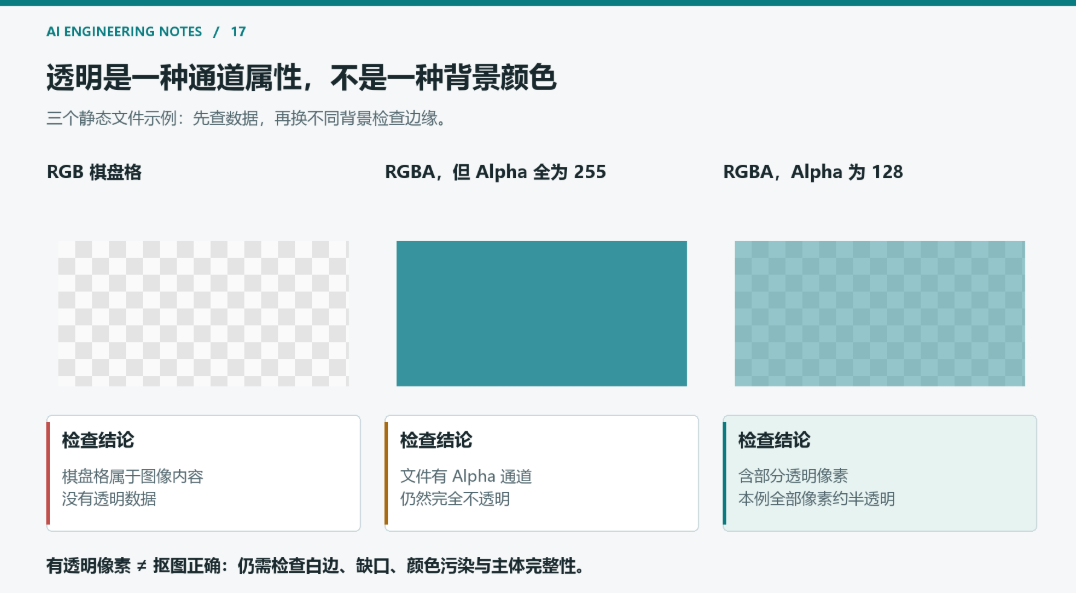The width and height of the screenshot is (1076, 593).
Task: Click the subtitle starting '三个静态文件示例'
Action: 248,118
